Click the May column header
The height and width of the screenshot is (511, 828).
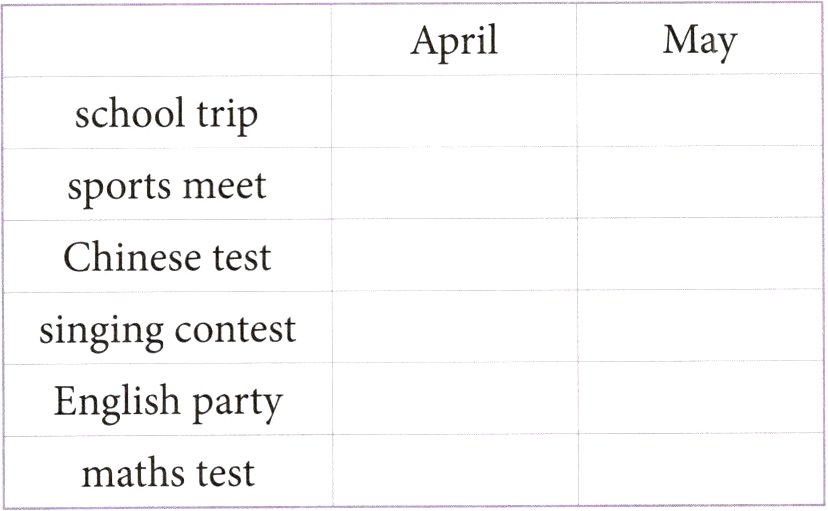(x=699, y=41)
